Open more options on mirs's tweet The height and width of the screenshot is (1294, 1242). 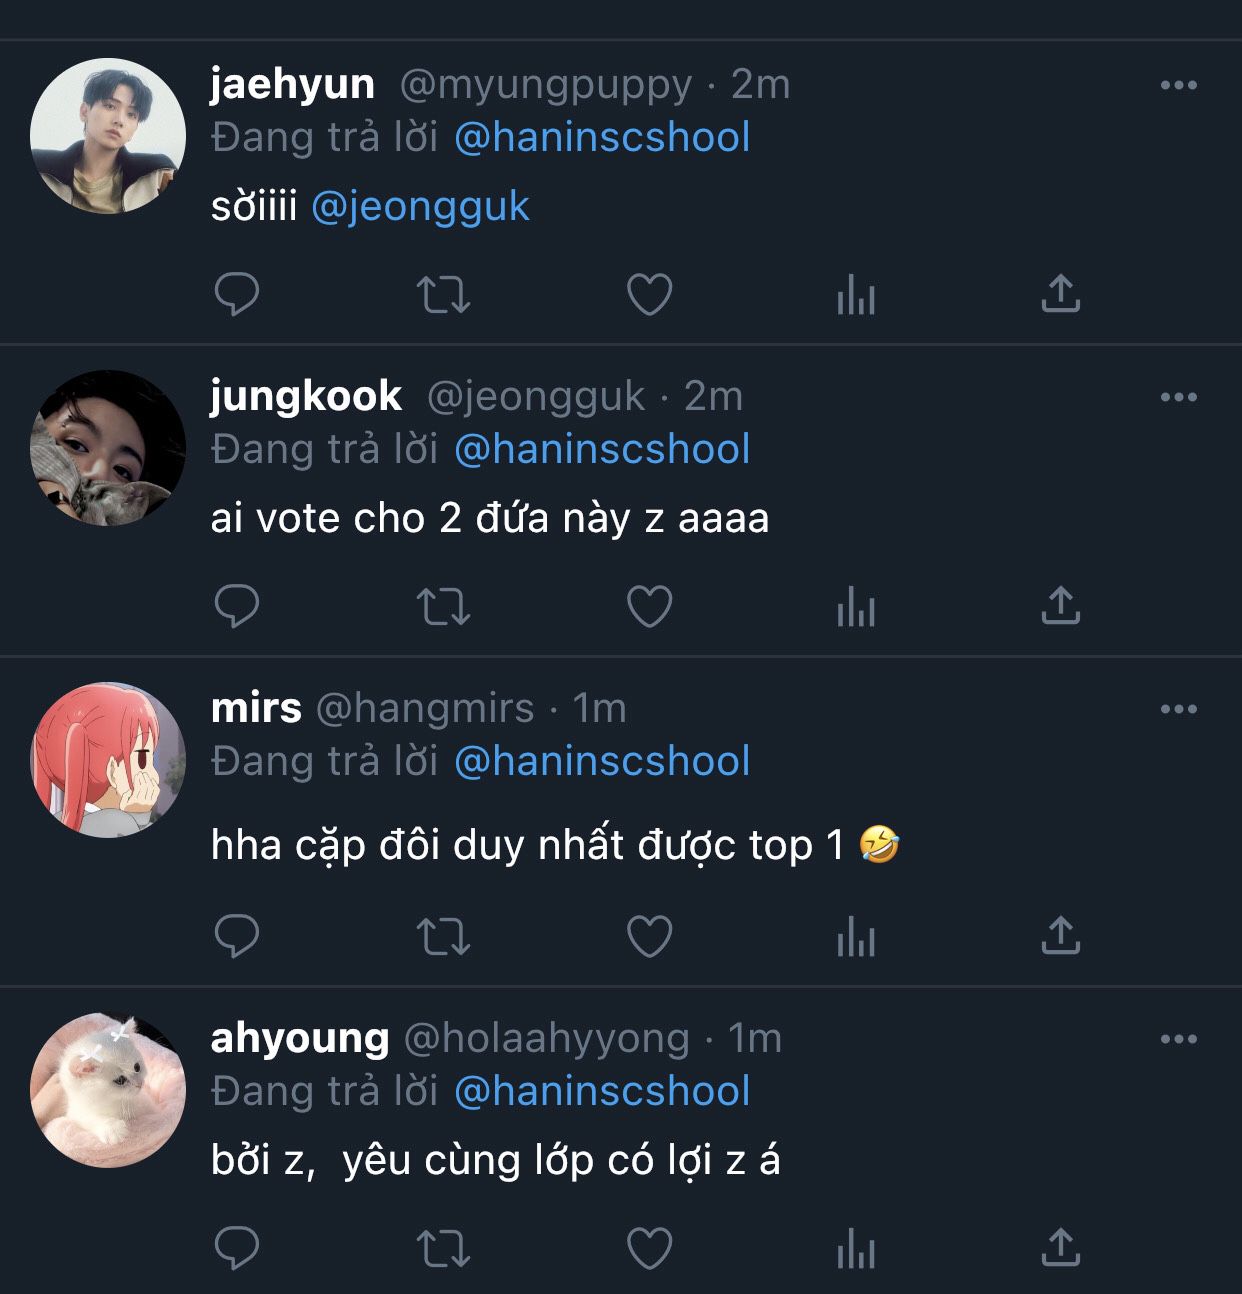coord(1179,710)
